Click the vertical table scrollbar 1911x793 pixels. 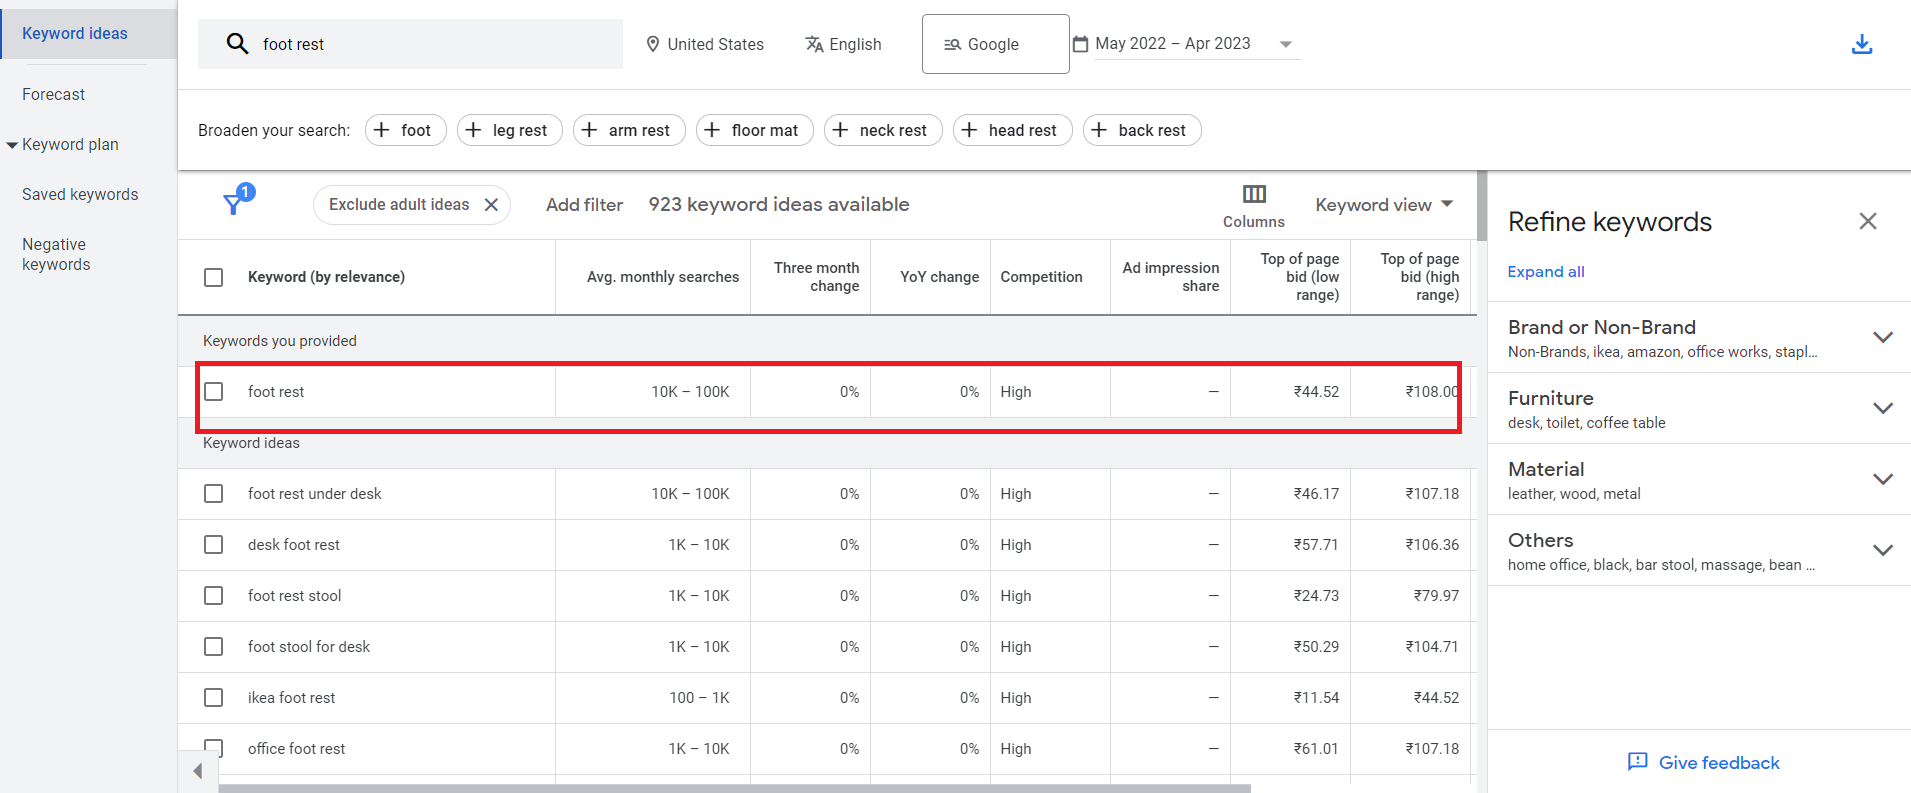pyautogui.click(x=1482, y=206)
